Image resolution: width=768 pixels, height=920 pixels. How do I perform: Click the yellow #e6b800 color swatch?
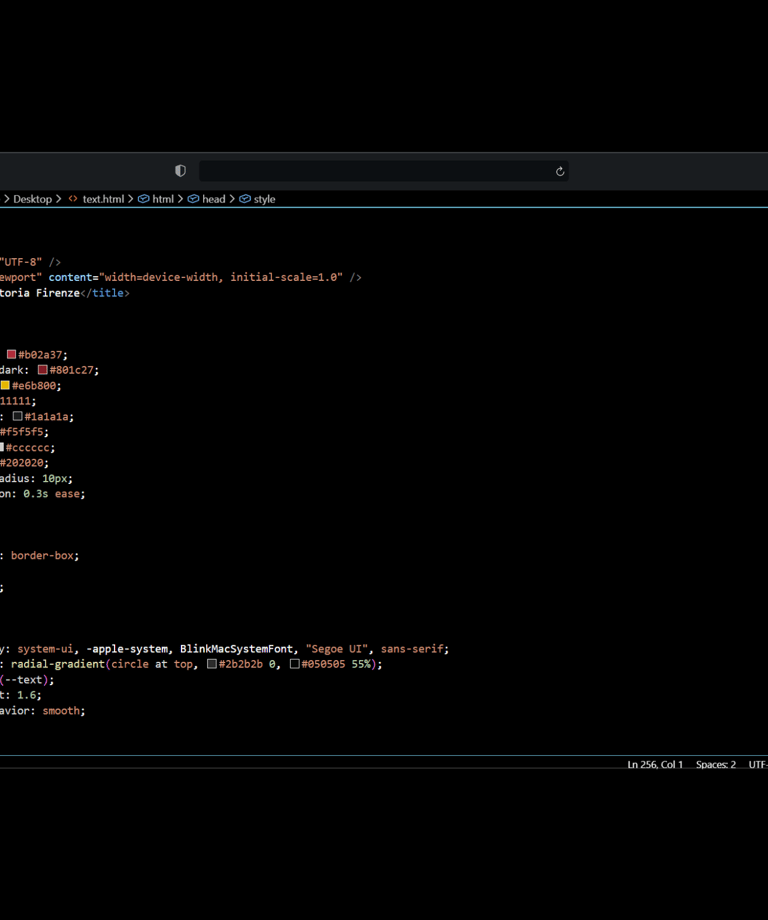(x=5, y=386)
